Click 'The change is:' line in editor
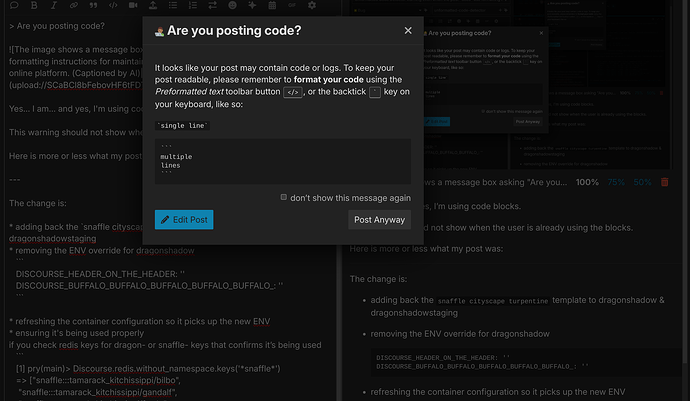 click(38, 203)
